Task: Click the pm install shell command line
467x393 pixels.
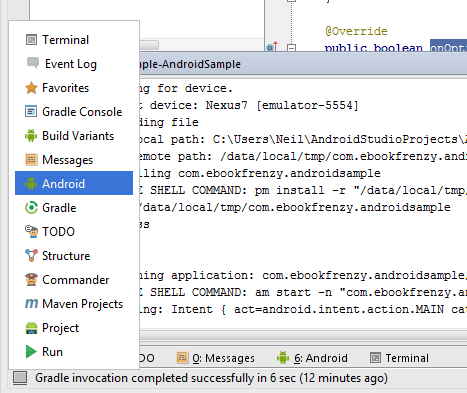Action: 303,190
